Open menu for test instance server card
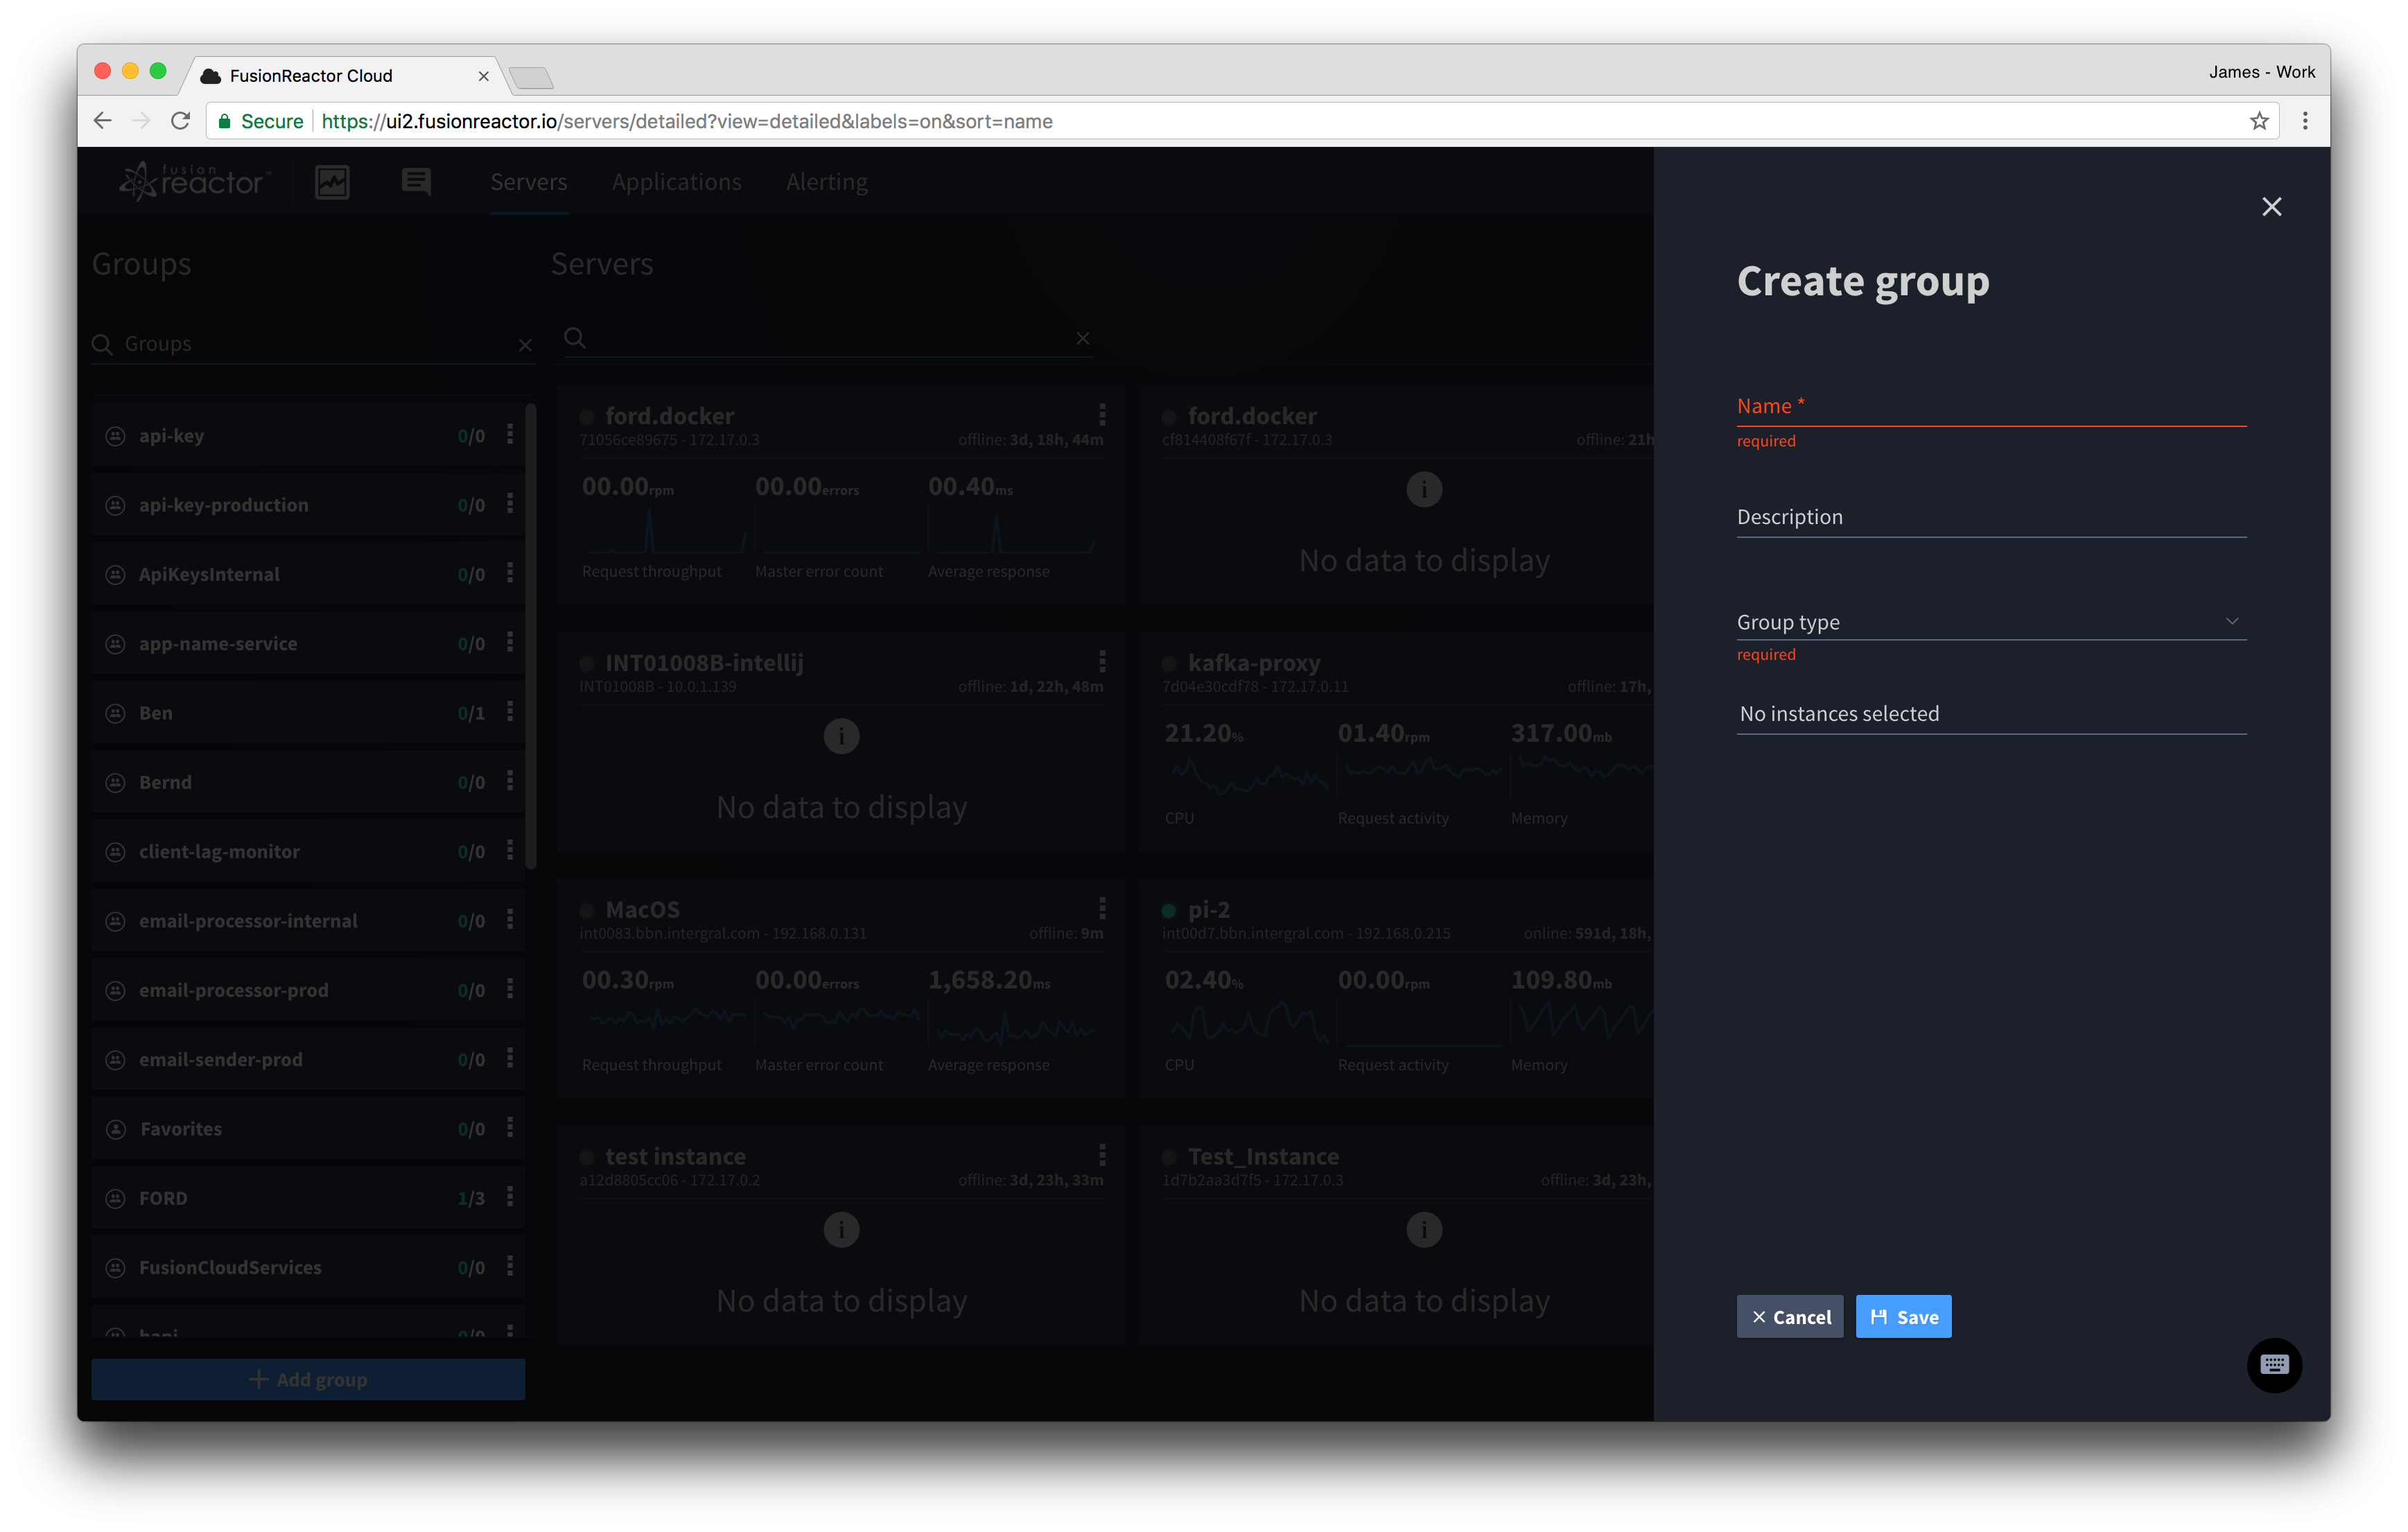Image resolution: width=2408 pixels, height=1532 pixels. pos(1102,1155)
